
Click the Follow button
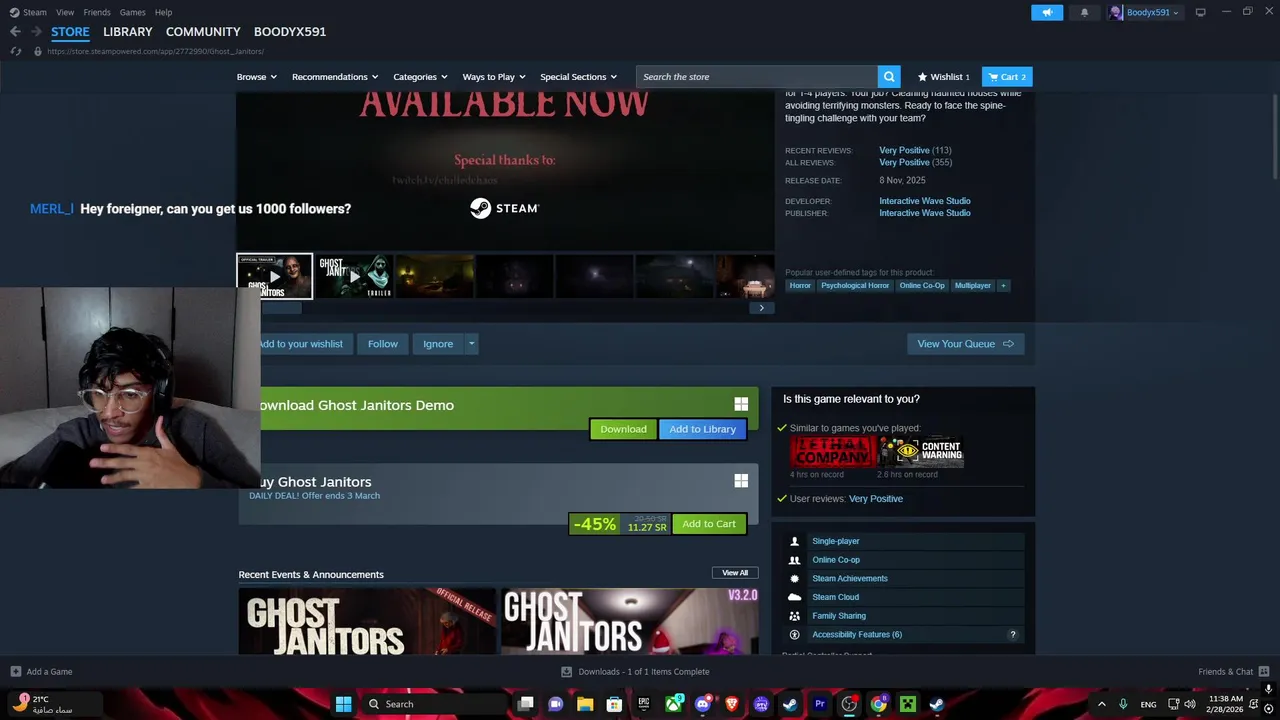click(x=382, y=344)
